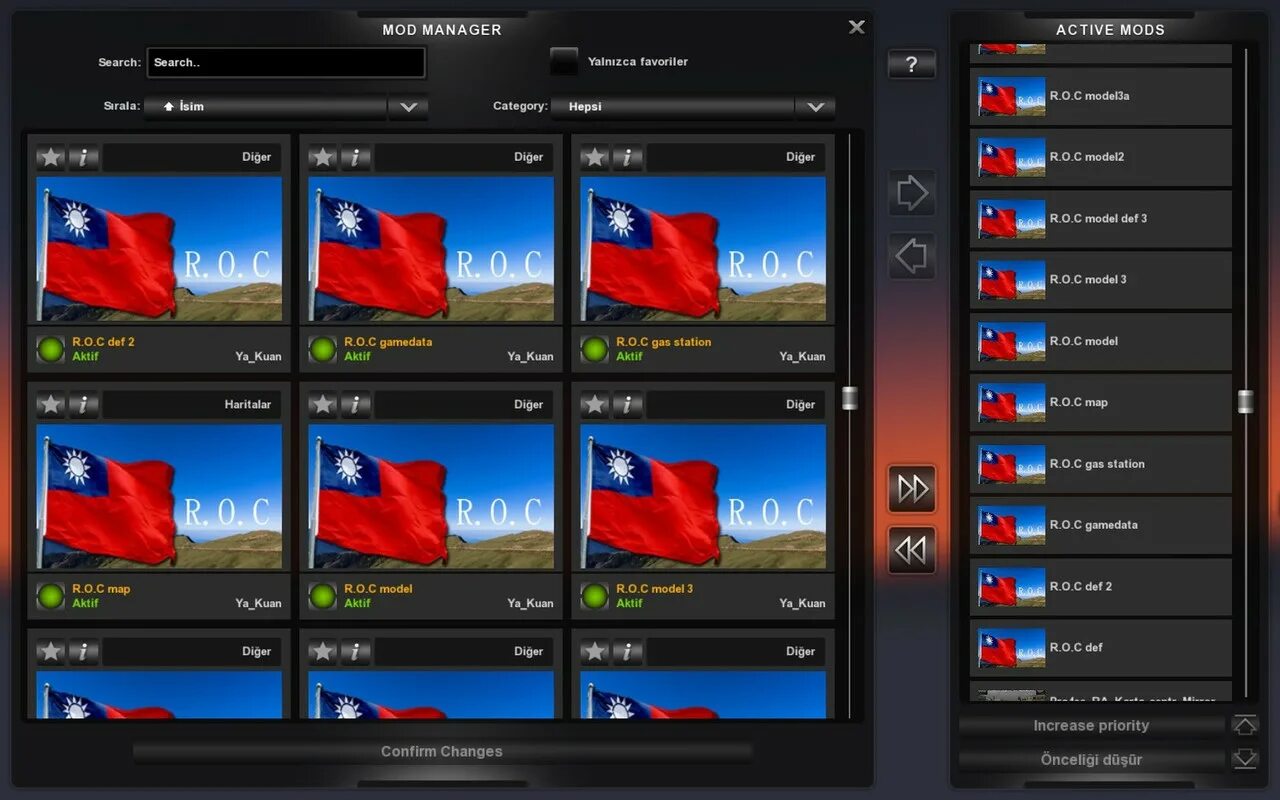Deactivate all mods with double left arrow
This screenshot has height=800, width=1280.
click(911, 550)
